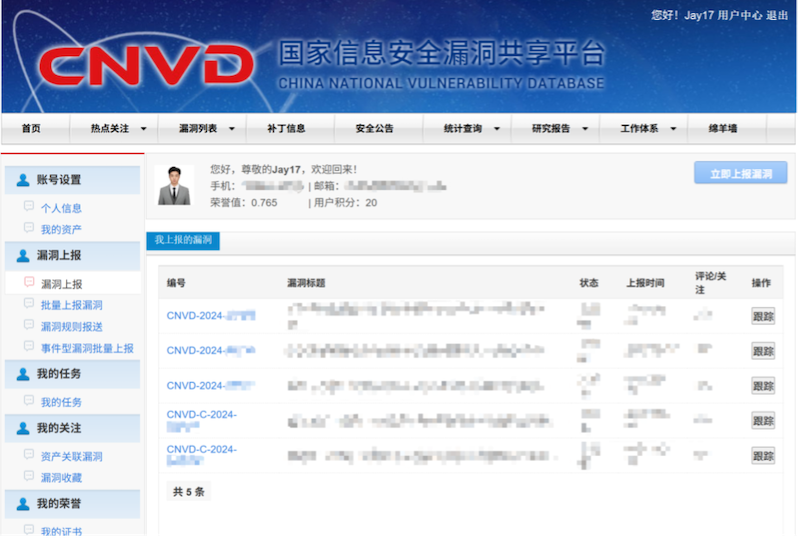The image size is (800, 539).
Task: Click the 账号设置 person icon
Action: tap(23, 180)
